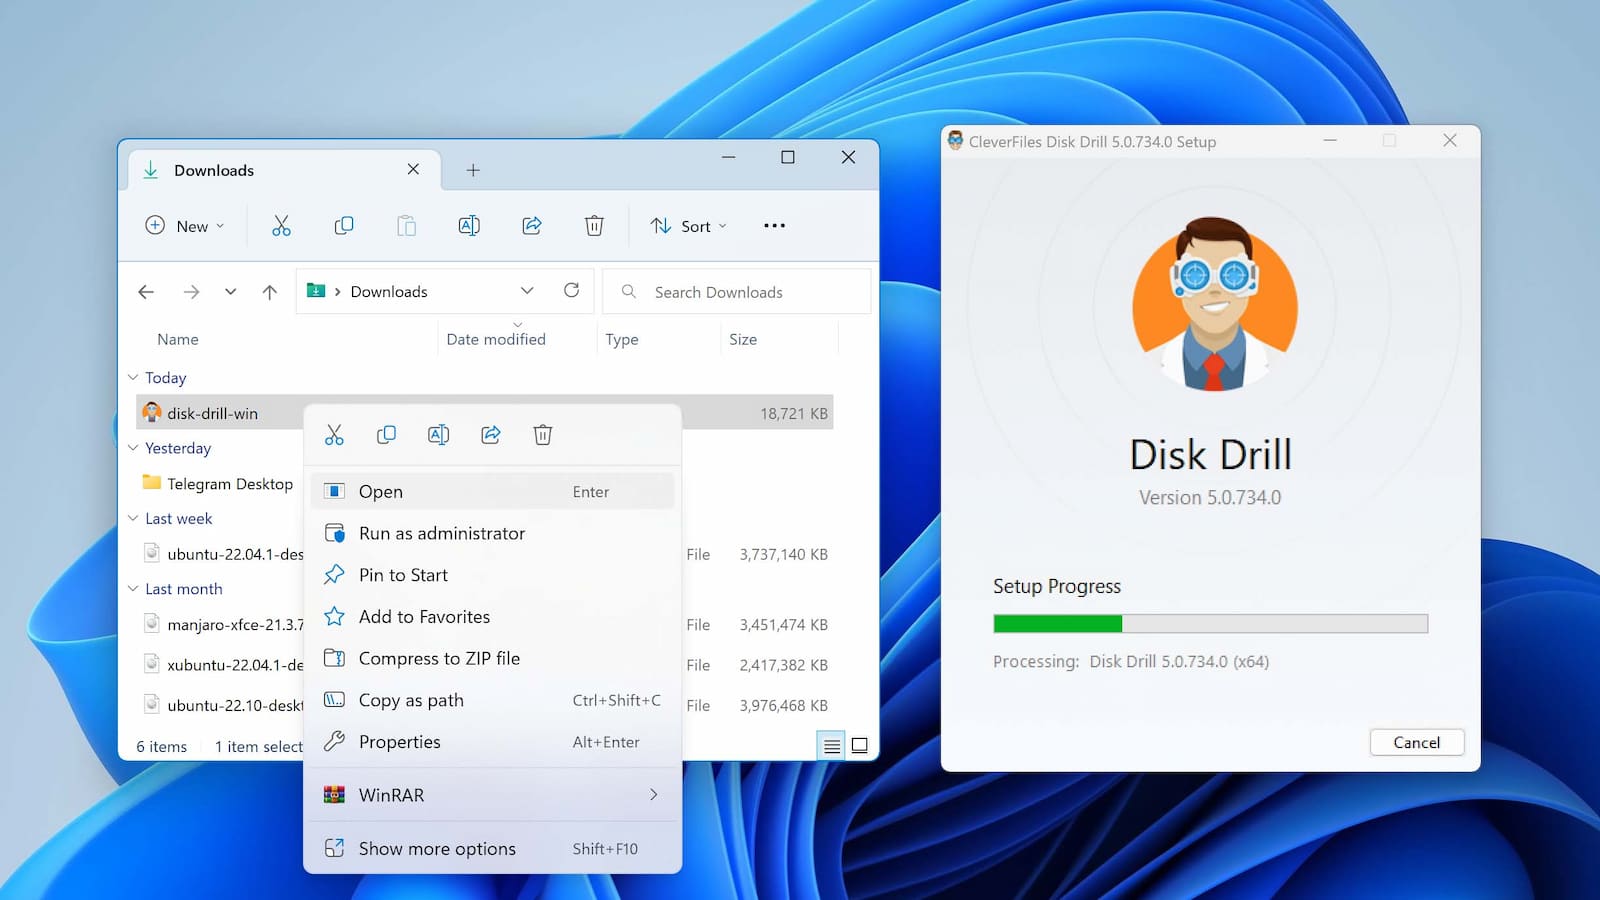Click the Copy icon in context menu
This screenshot has height=900, width=1600.
(386, 435)
